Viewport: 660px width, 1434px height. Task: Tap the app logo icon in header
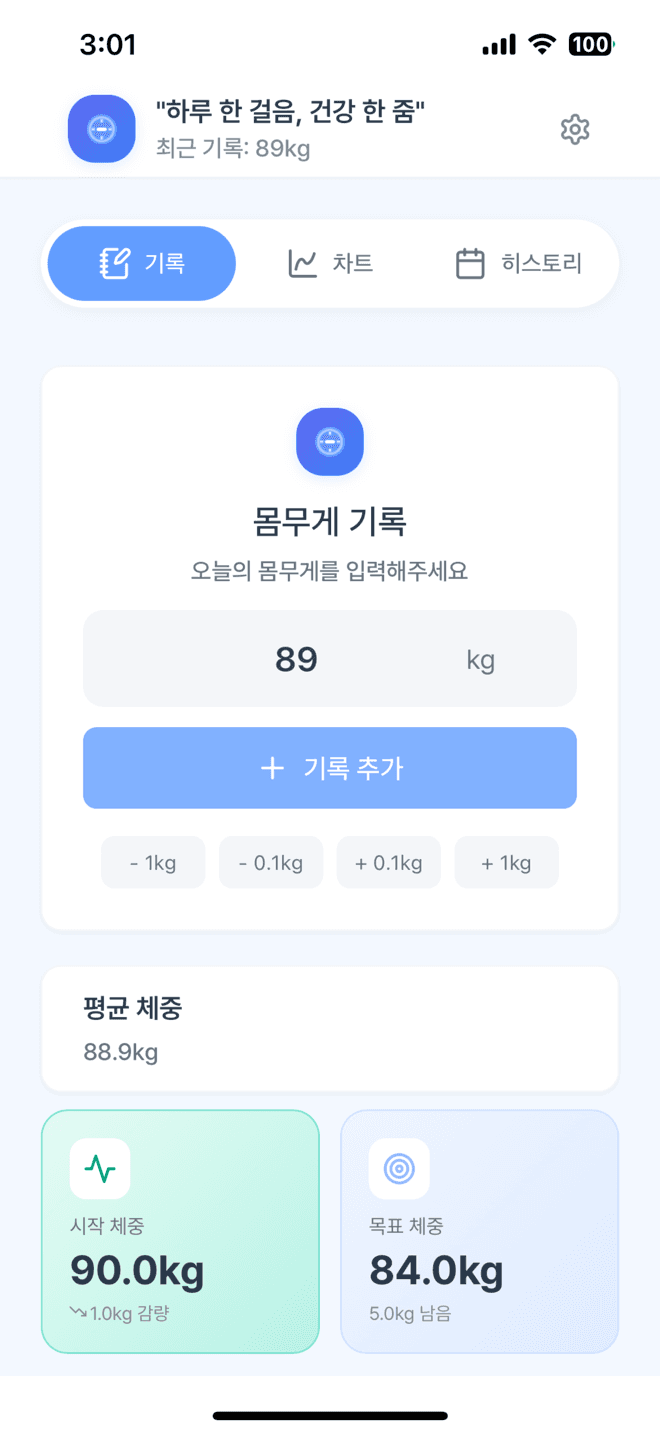point(102,129)
